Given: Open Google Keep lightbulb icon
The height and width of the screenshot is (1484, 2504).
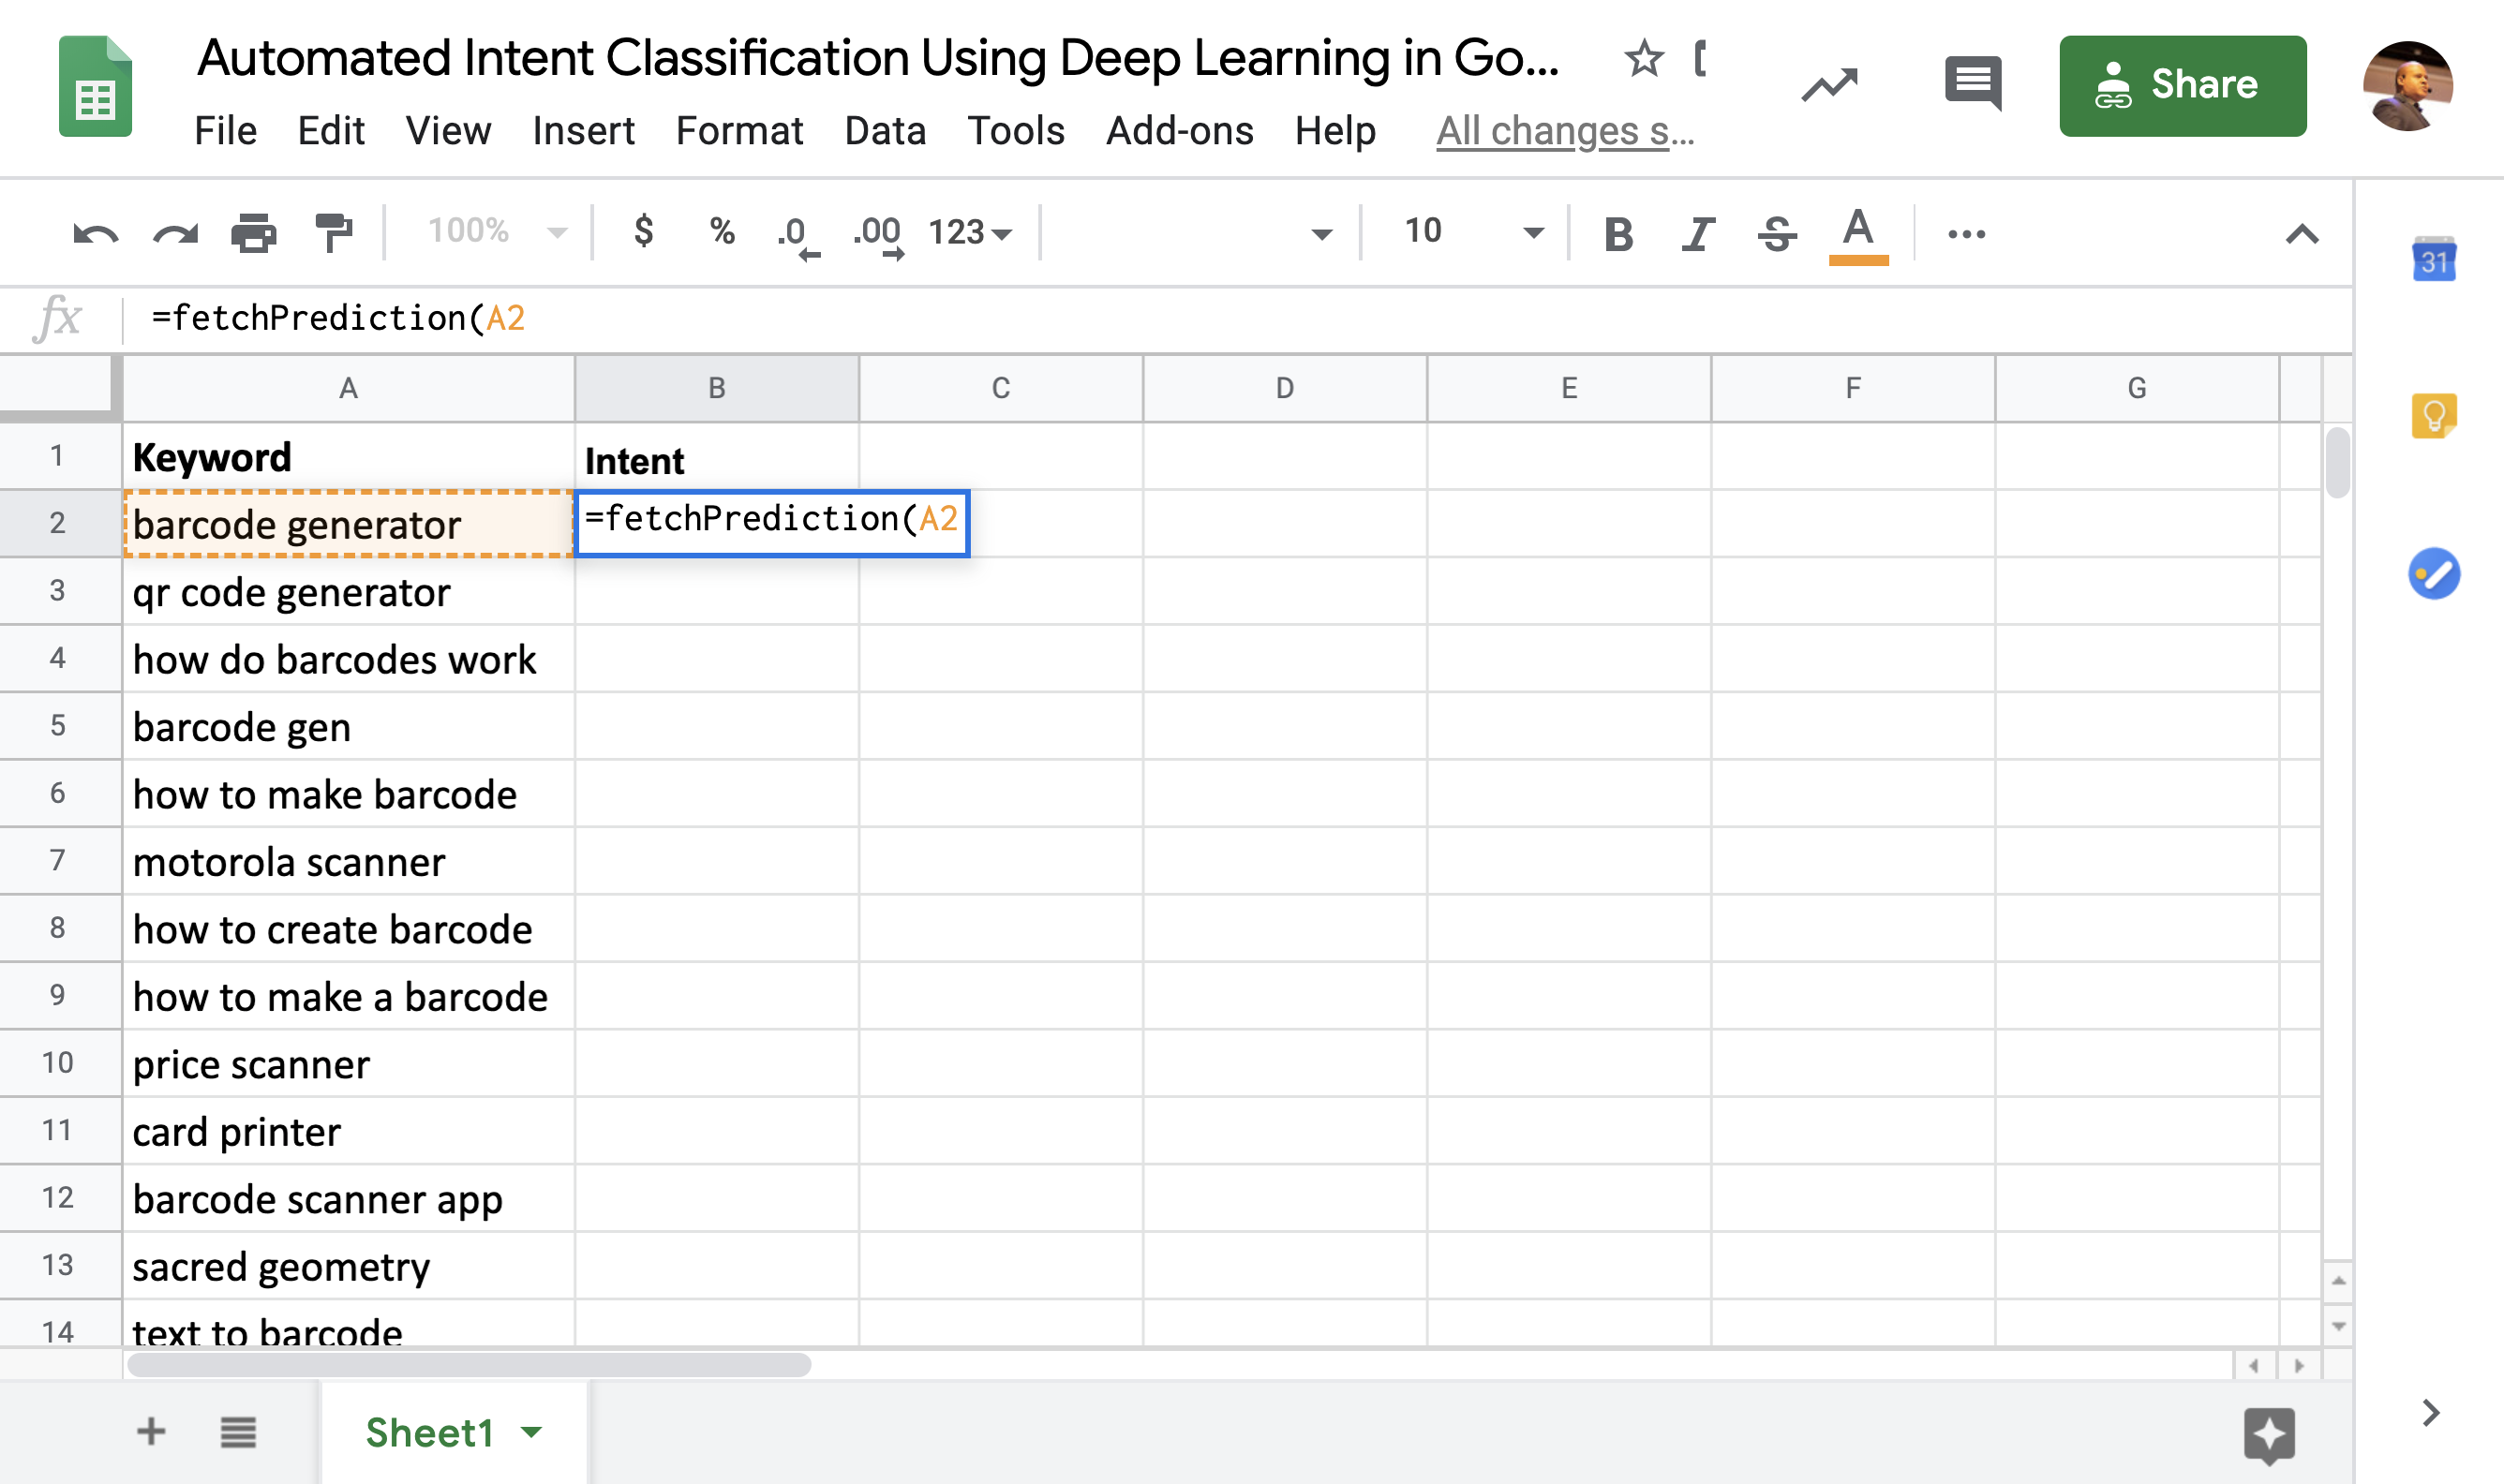Looking at the screenshot, I should point(2433,416).
